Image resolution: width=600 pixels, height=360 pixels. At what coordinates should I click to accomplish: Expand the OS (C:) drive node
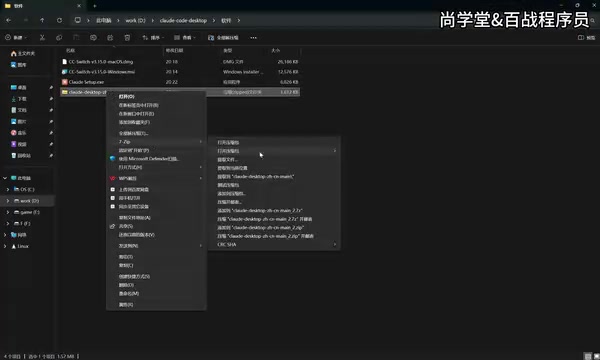pos(8,189)
